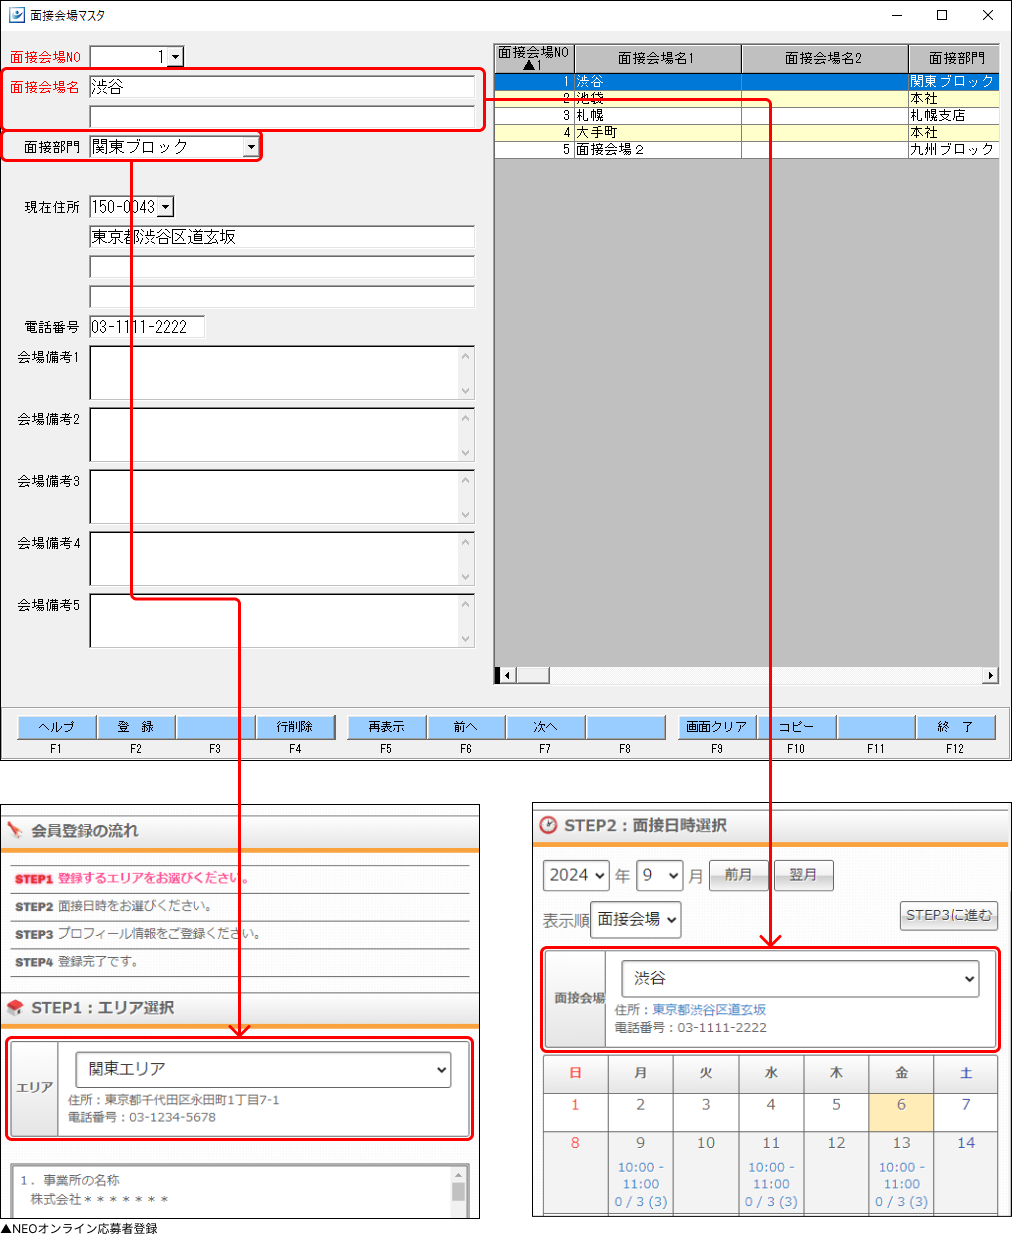This screenshot has height=1241, width=1024.
Task: Click the 画面クリア F9 button
Action: (717, 727)
